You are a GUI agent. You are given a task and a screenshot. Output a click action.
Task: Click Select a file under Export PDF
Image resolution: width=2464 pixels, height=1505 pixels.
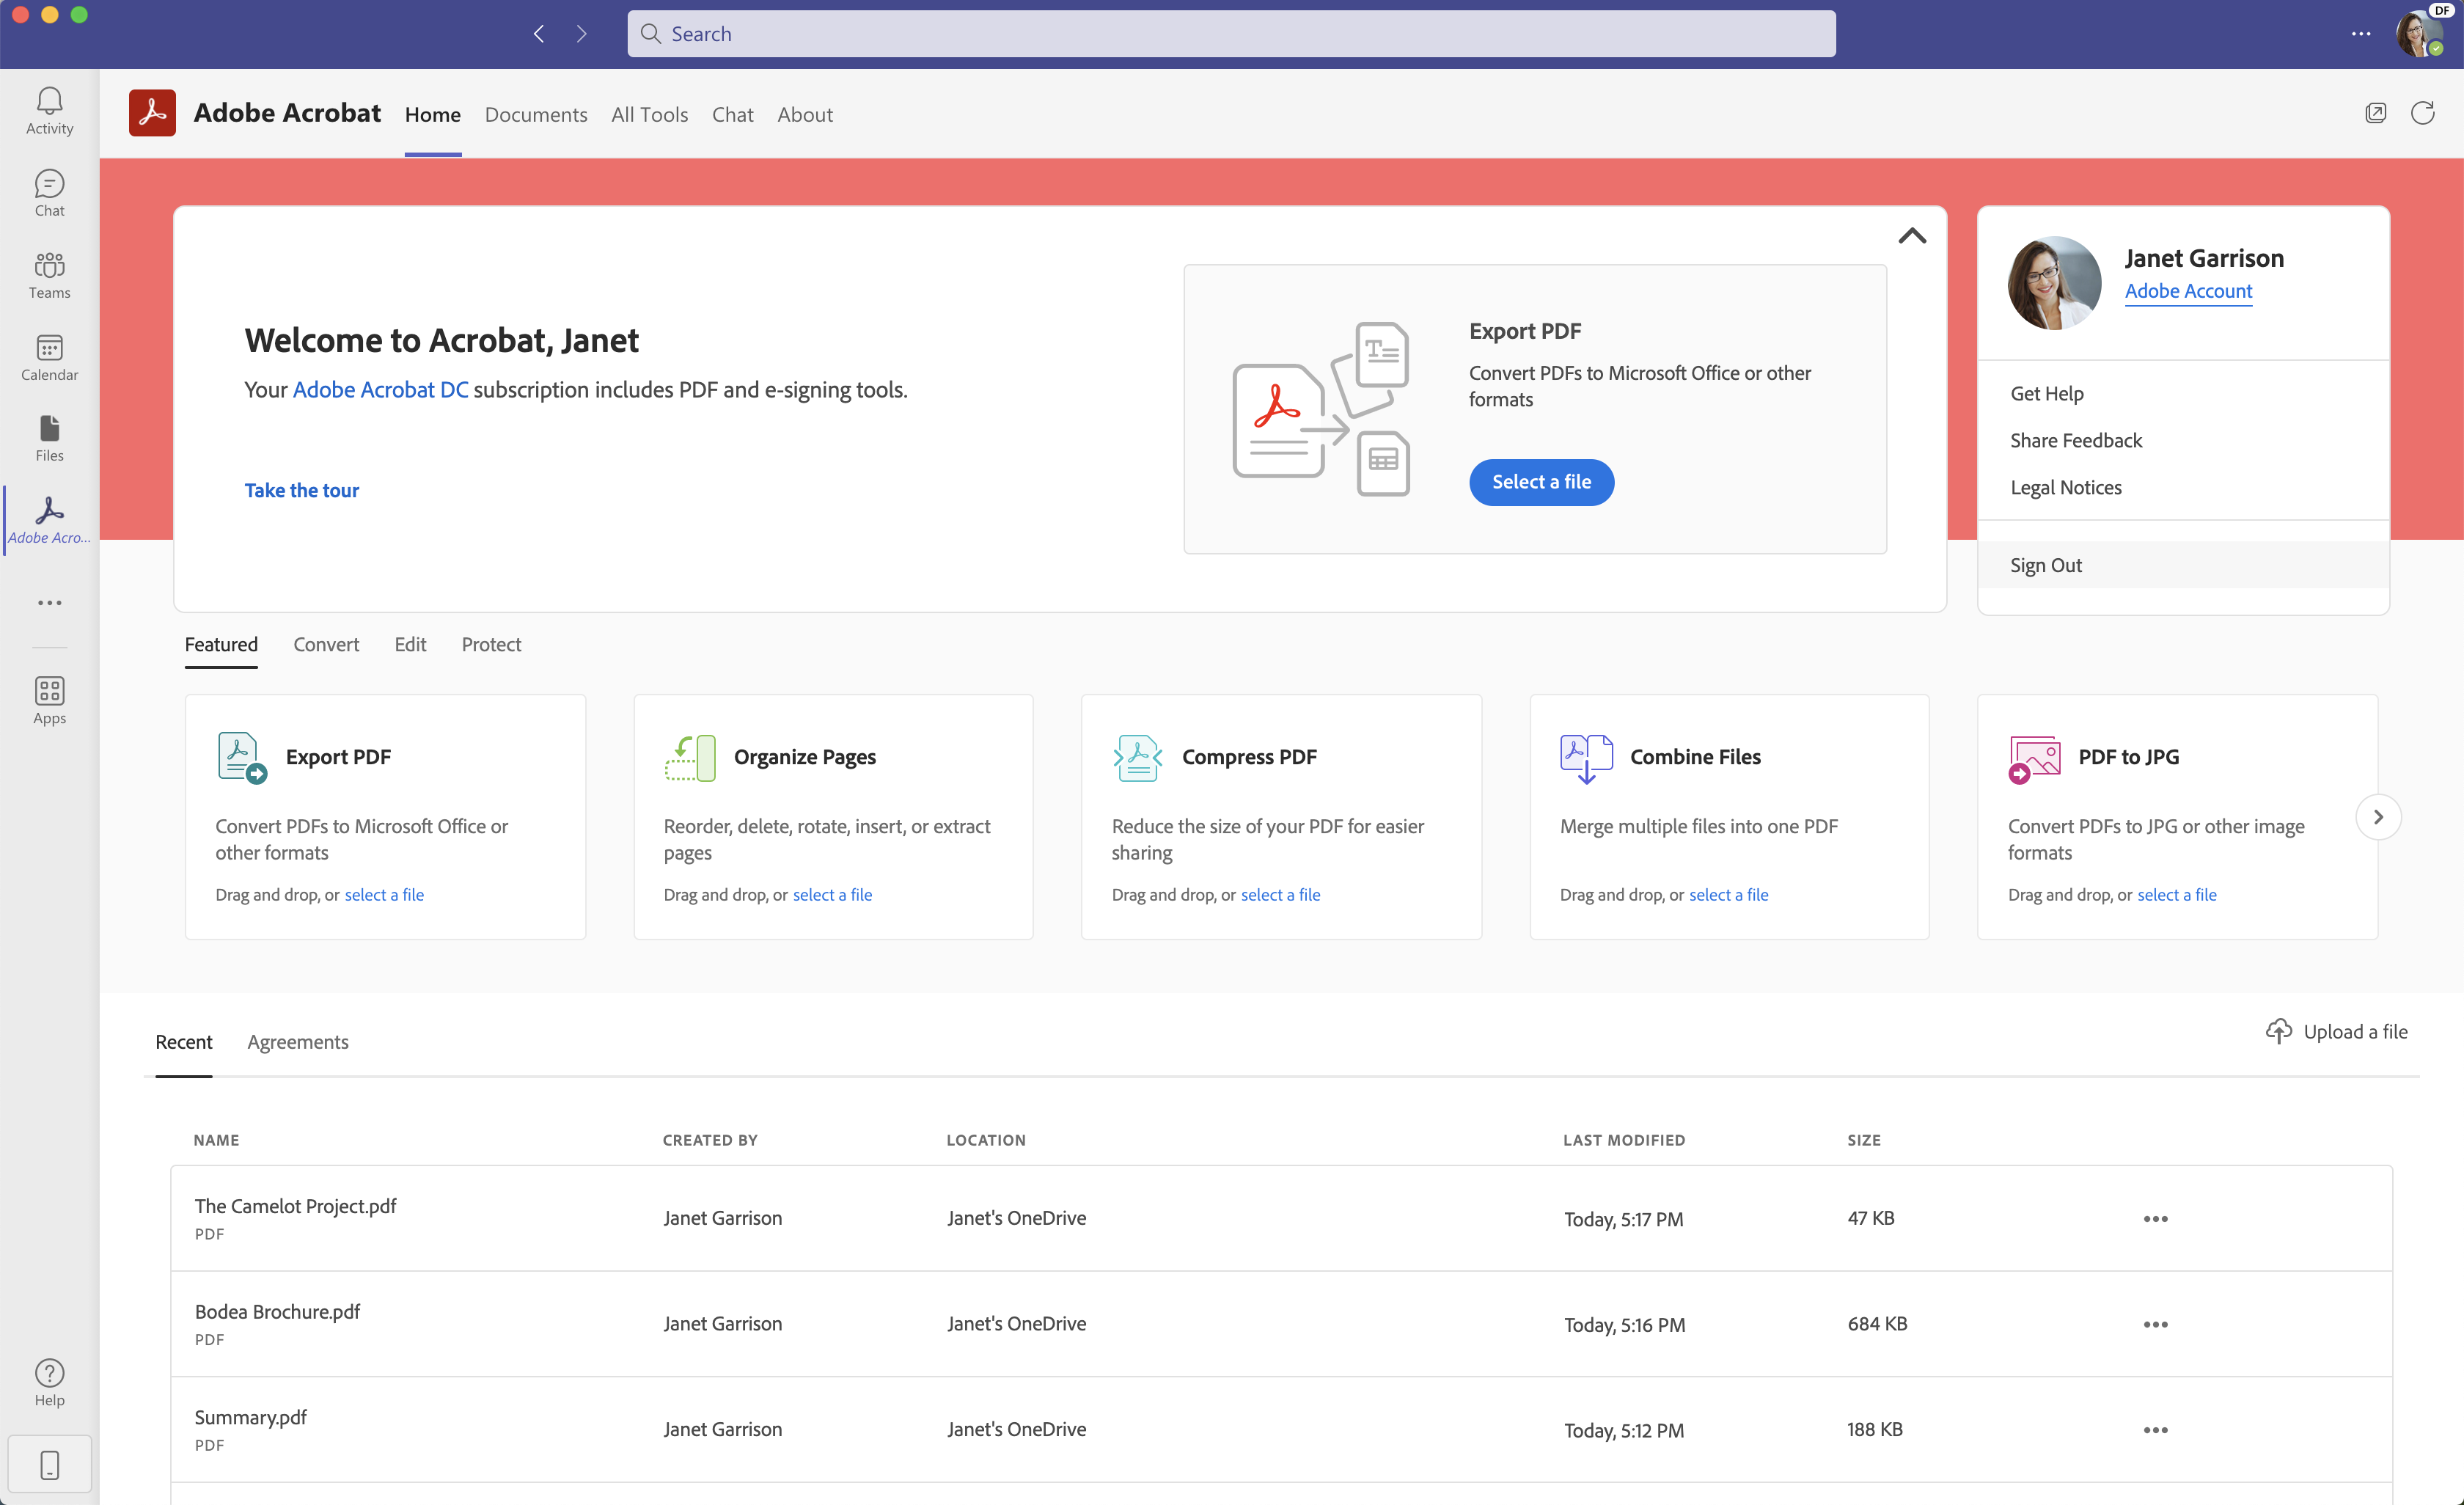coord(1540,481)
